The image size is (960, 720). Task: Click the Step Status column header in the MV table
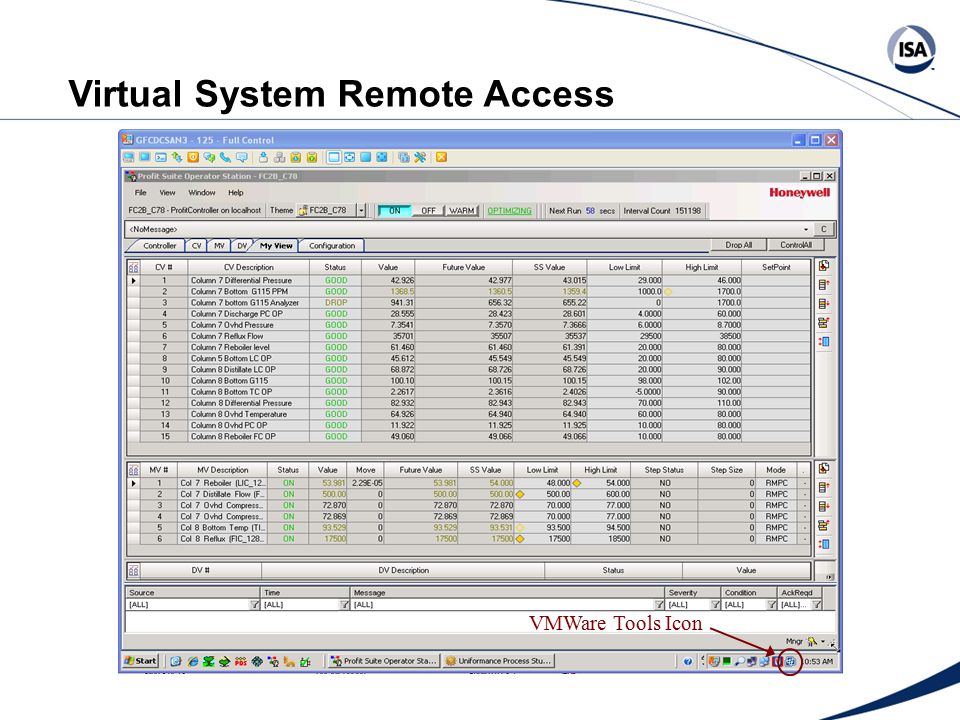click(664, 470)
